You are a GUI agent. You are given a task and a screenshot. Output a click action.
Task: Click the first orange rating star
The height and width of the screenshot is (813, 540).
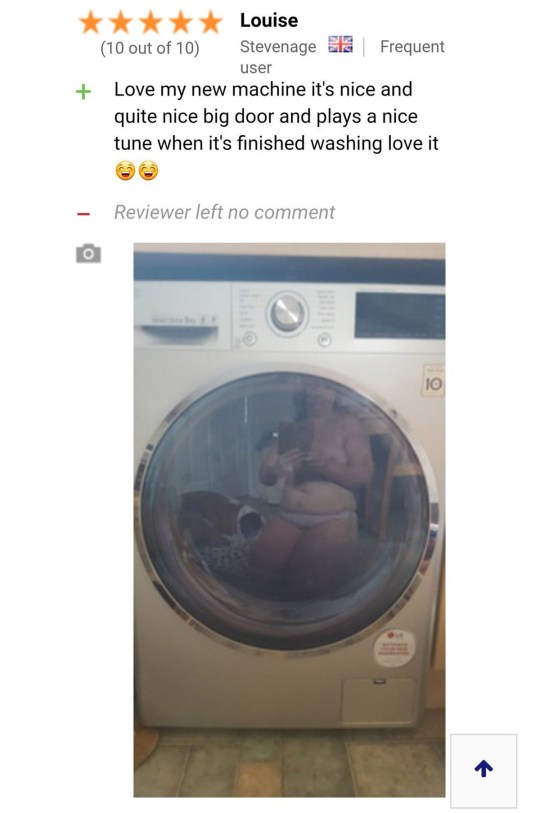(x=90, y=23)
